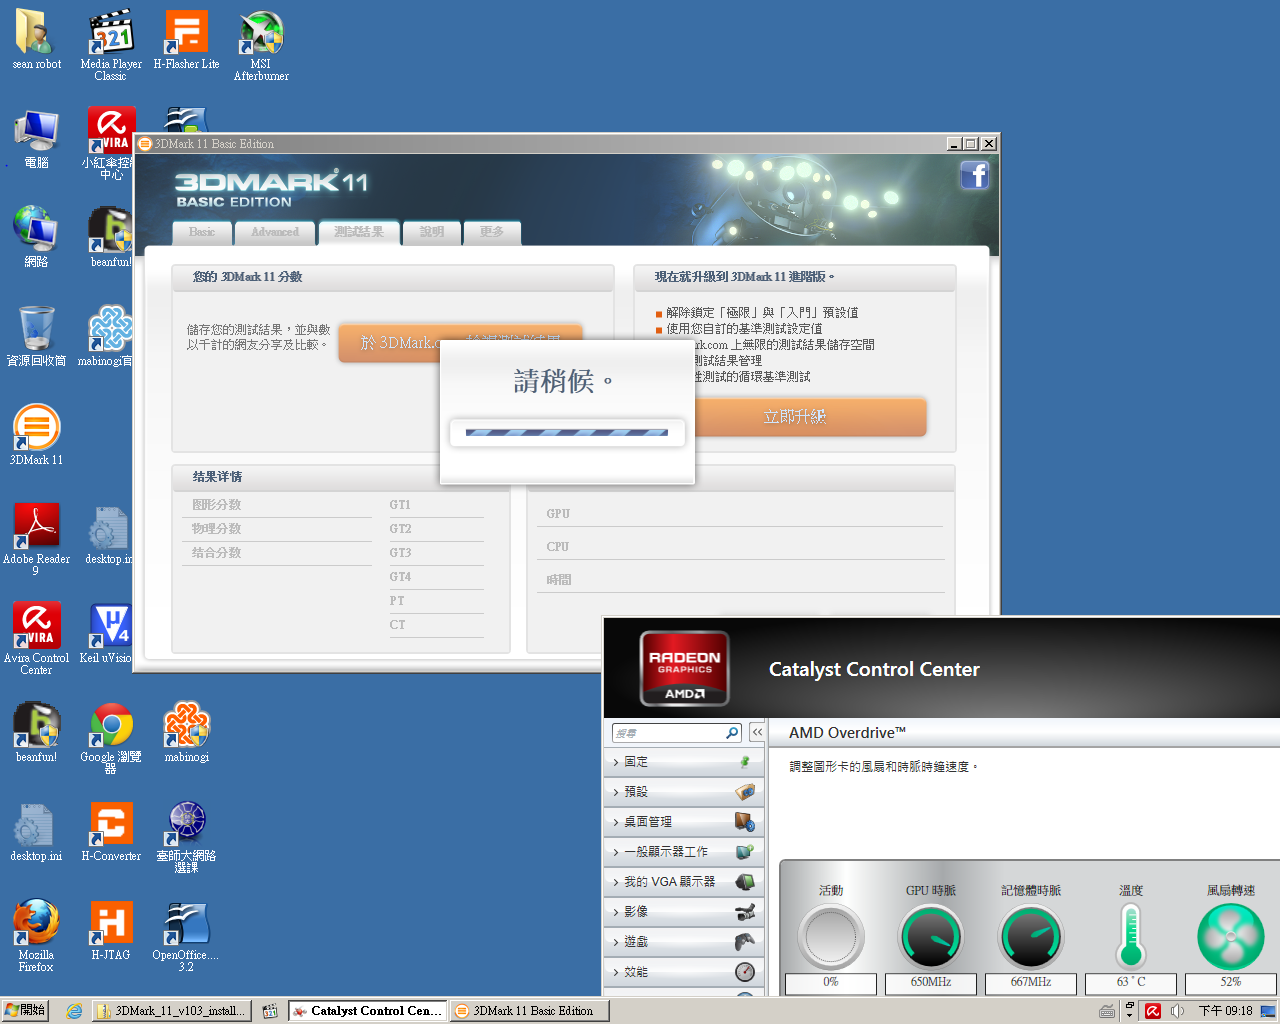Open OpenOffice 3.2 desktop shortcut

186,935
